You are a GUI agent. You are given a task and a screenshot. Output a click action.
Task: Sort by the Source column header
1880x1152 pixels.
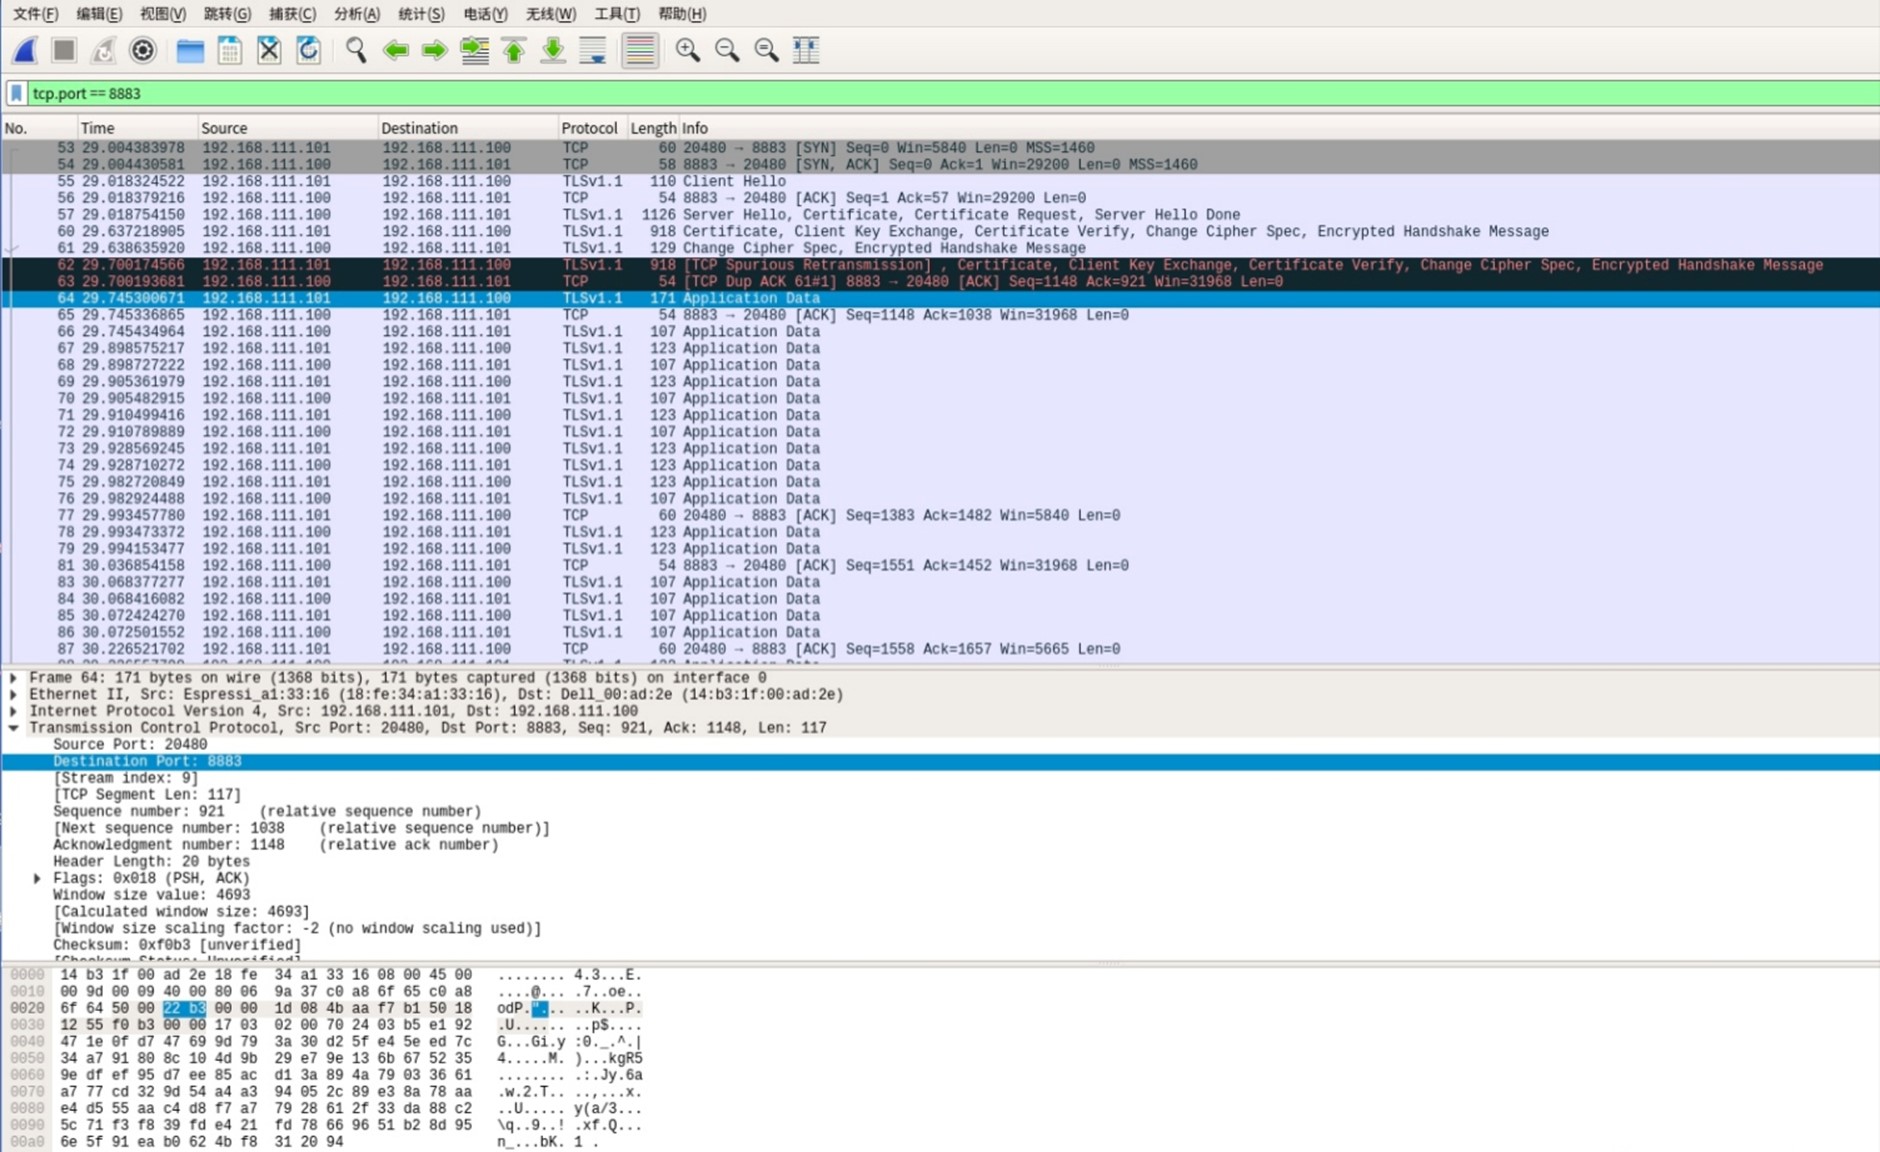pyautogui.click(x=224, y=128)
